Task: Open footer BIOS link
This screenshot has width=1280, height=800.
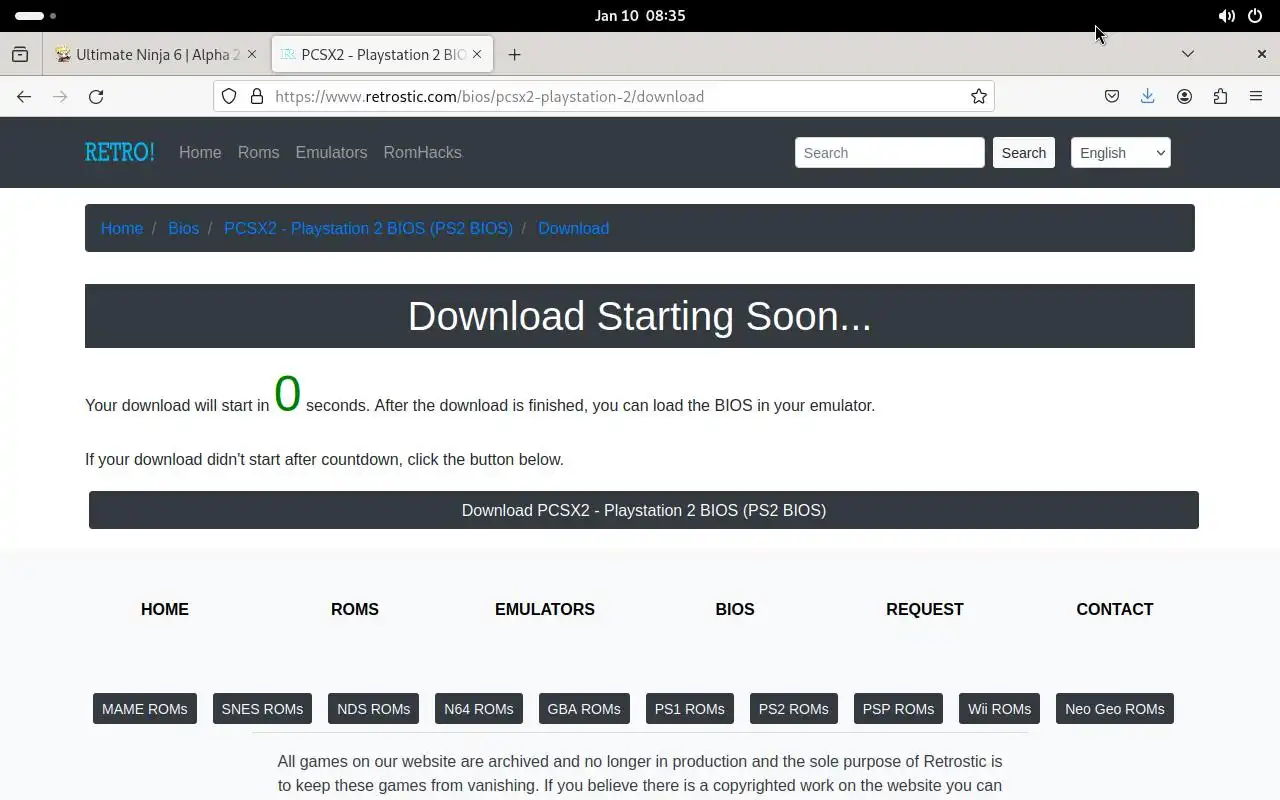Action: 735,609
